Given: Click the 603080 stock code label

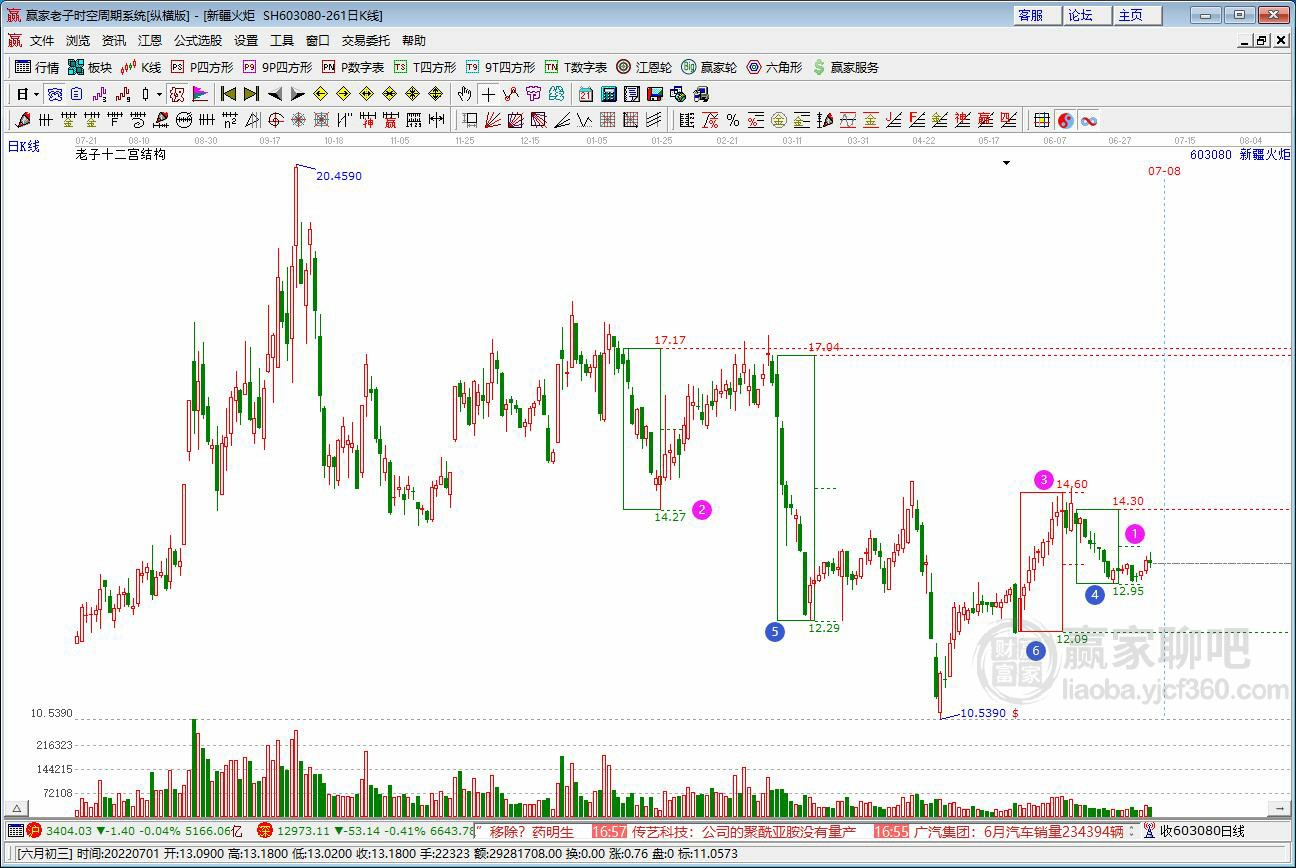Looking at the screenshot, I should [1212, 155].
